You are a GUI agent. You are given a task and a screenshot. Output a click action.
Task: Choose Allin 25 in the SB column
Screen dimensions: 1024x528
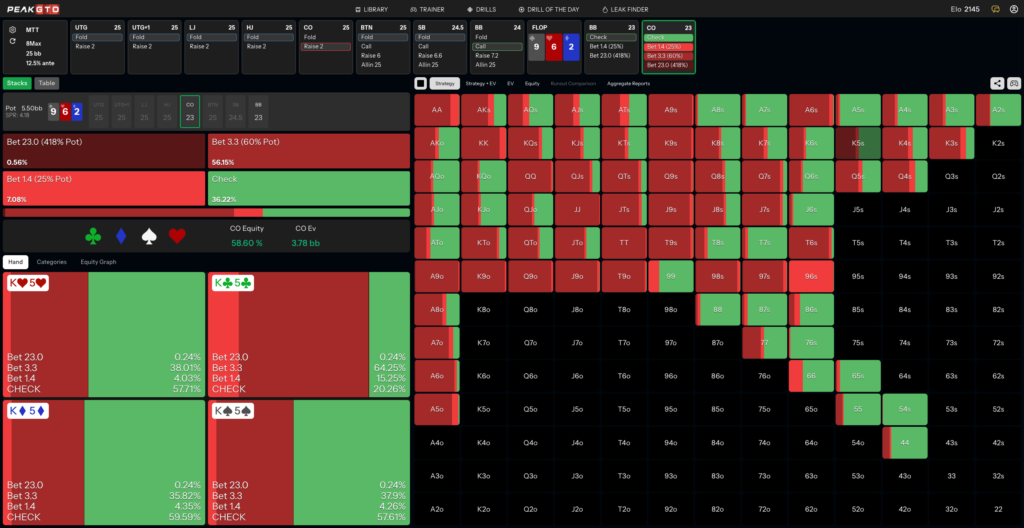pos(440,65)
